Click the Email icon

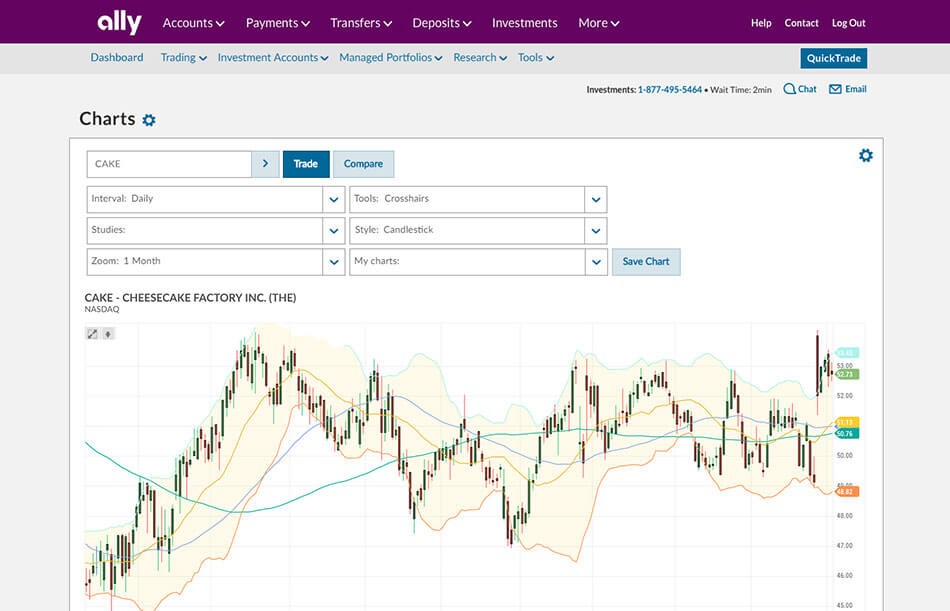(x=847, y=89)
